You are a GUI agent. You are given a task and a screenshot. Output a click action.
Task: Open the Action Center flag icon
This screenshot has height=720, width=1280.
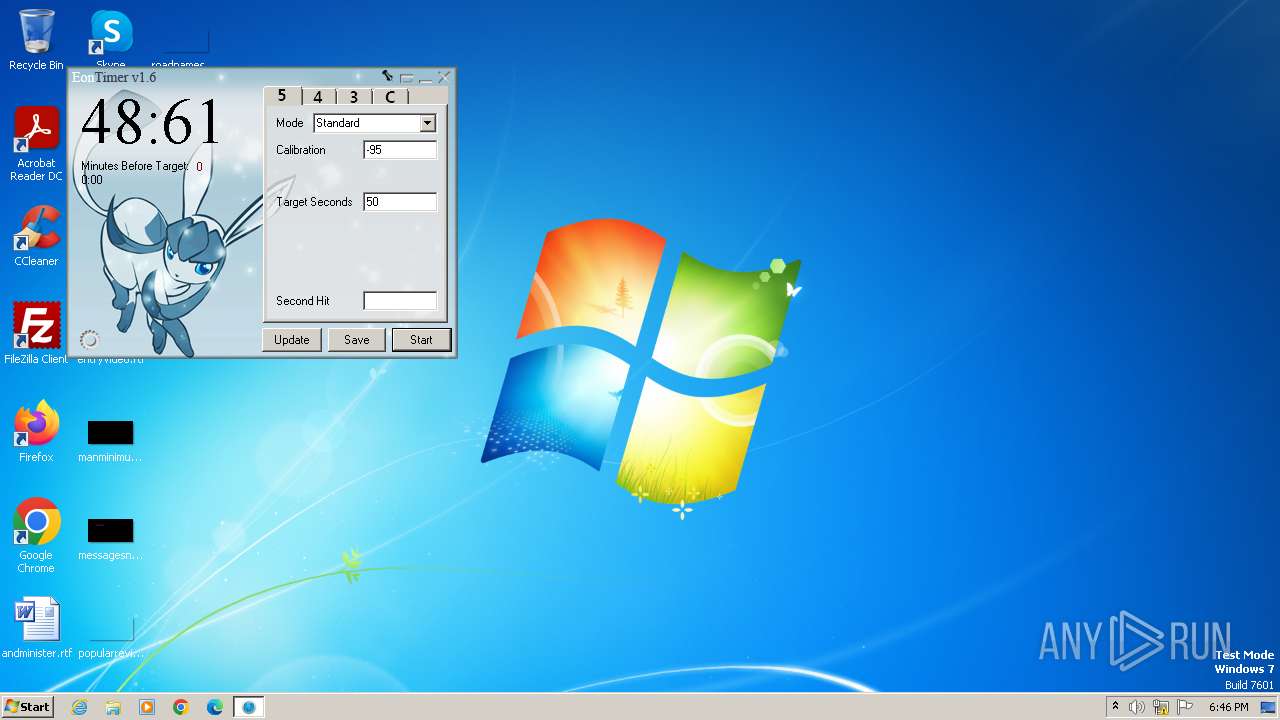pos(1185,707)
